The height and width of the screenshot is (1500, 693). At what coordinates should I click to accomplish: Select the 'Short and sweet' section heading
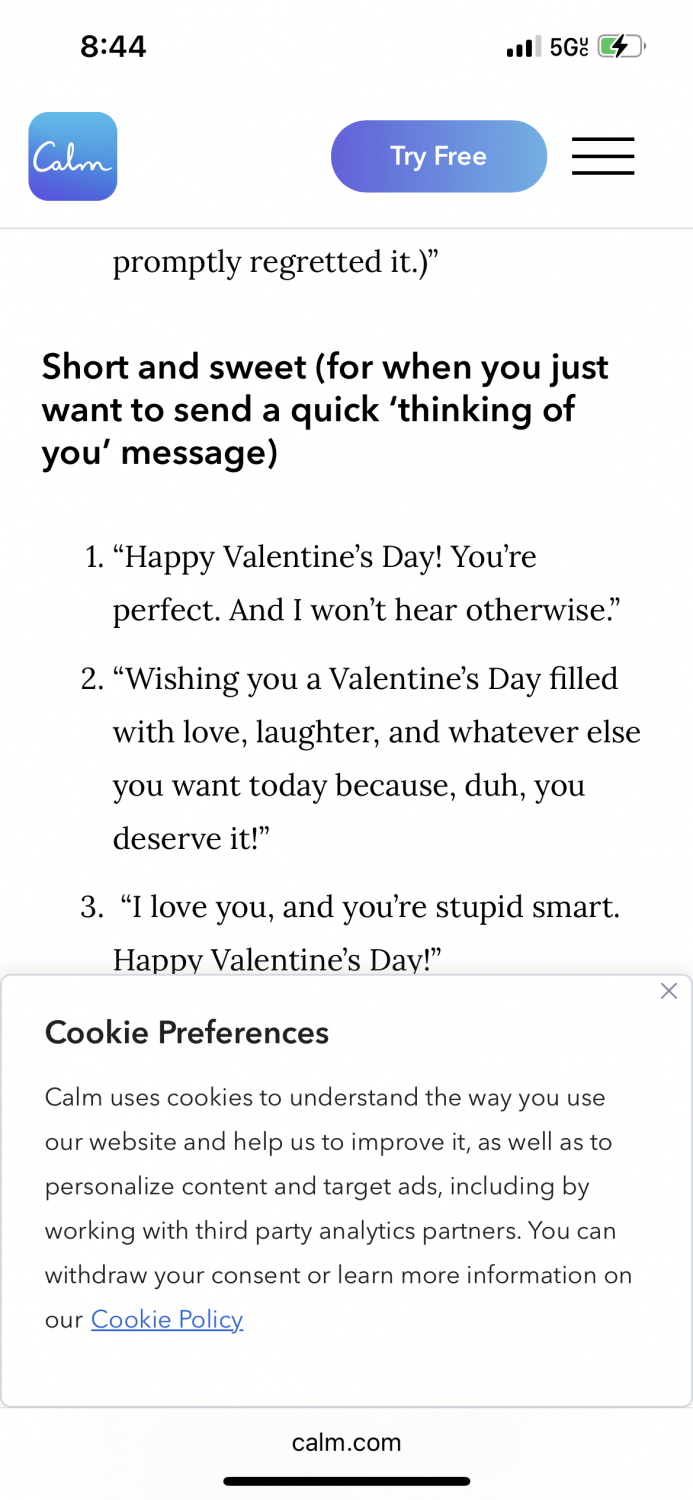coord(325,410)
